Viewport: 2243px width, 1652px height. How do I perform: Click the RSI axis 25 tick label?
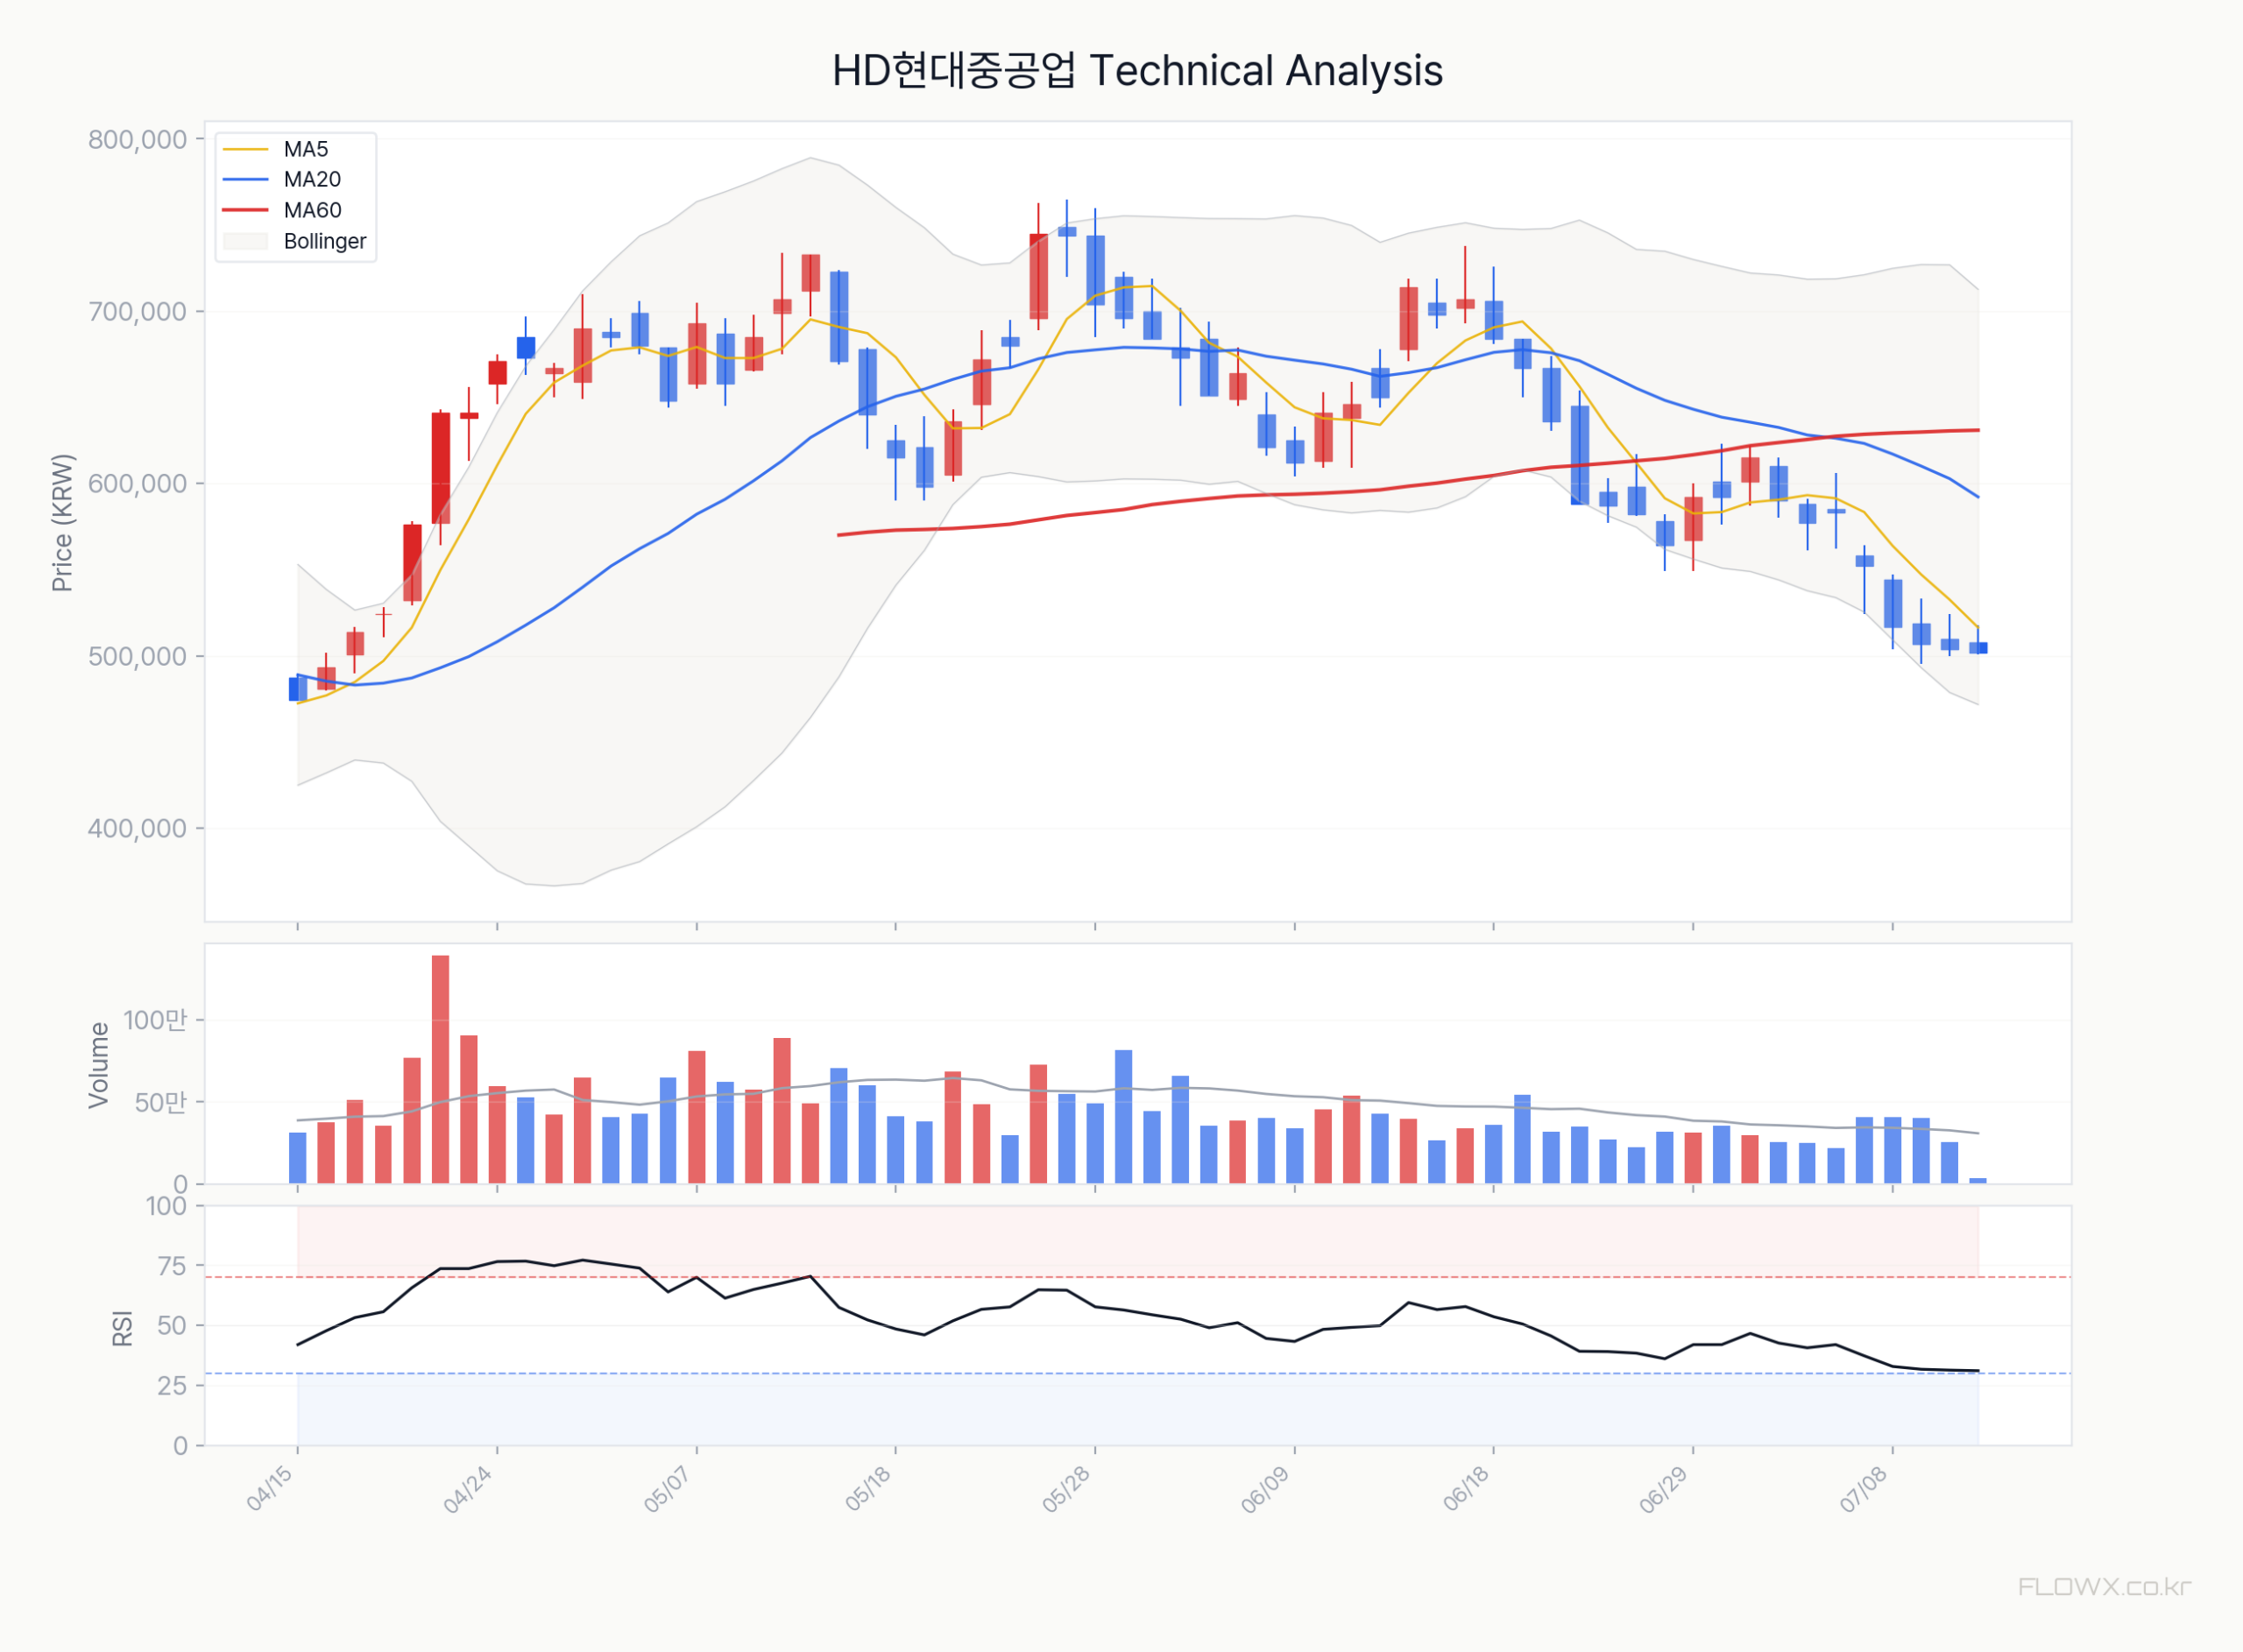pos(173,1386)
